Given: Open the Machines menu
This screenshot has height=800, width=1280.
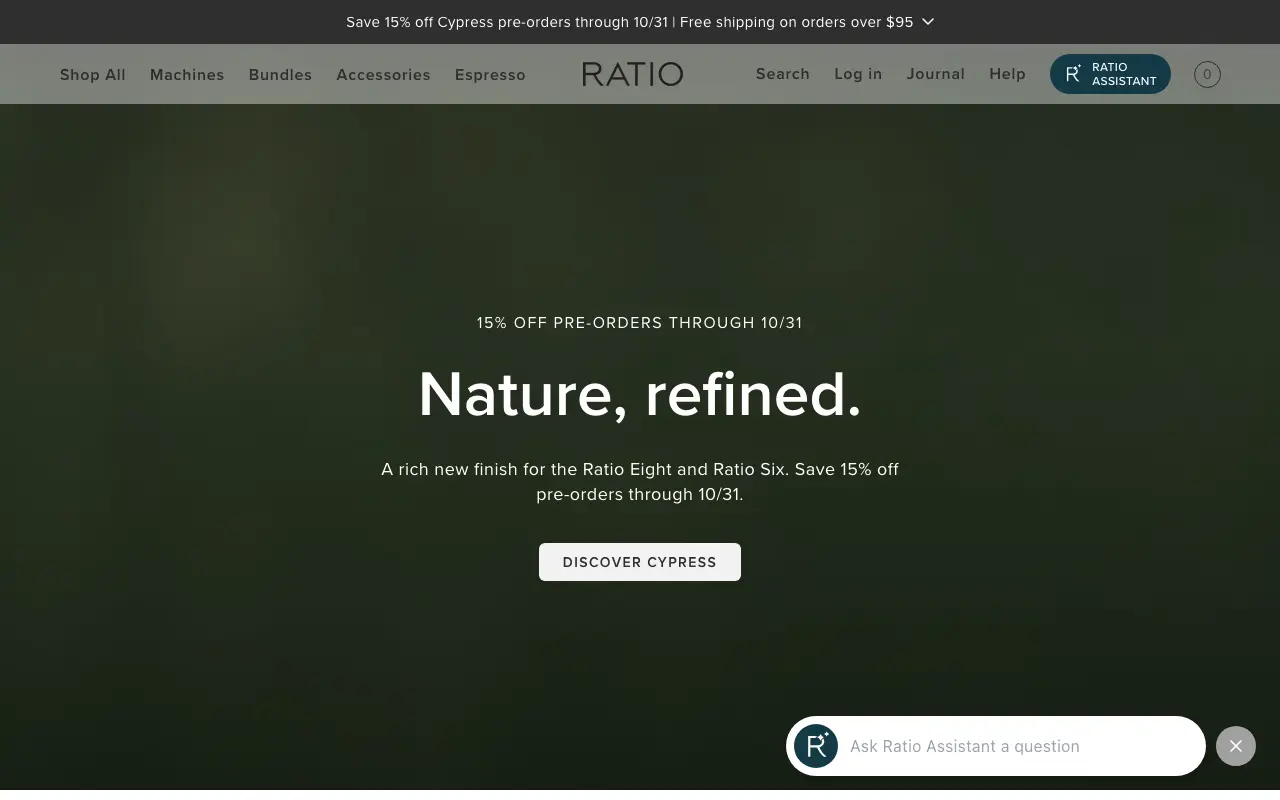Looking at the screenshot, I should [187, 75].
